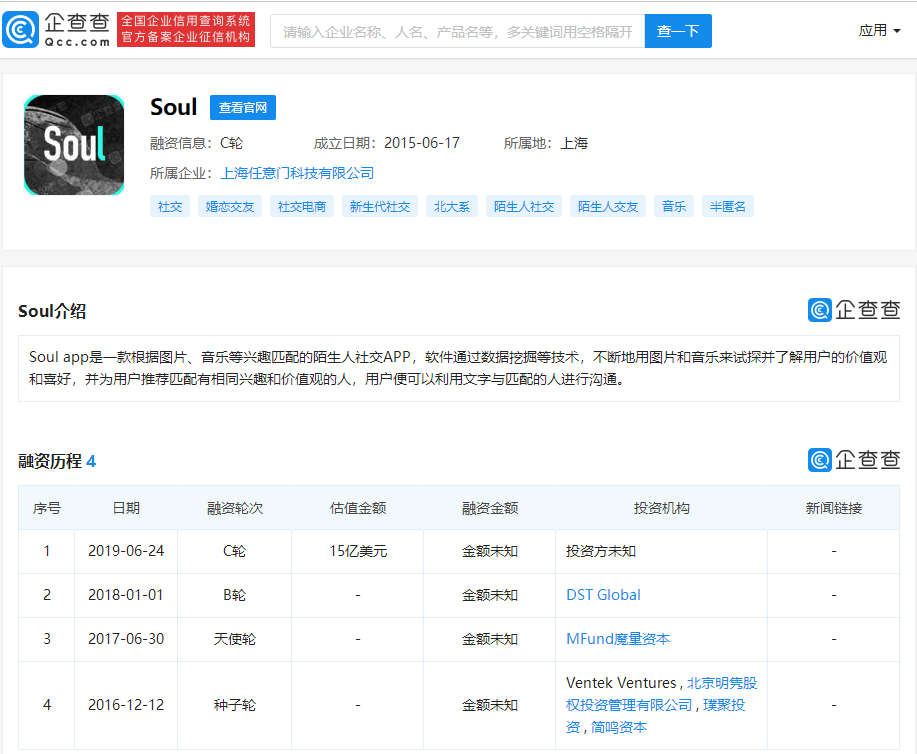Open the 应用 dropdown at top right
Screen dimensions: 917x754
(879, 30)
